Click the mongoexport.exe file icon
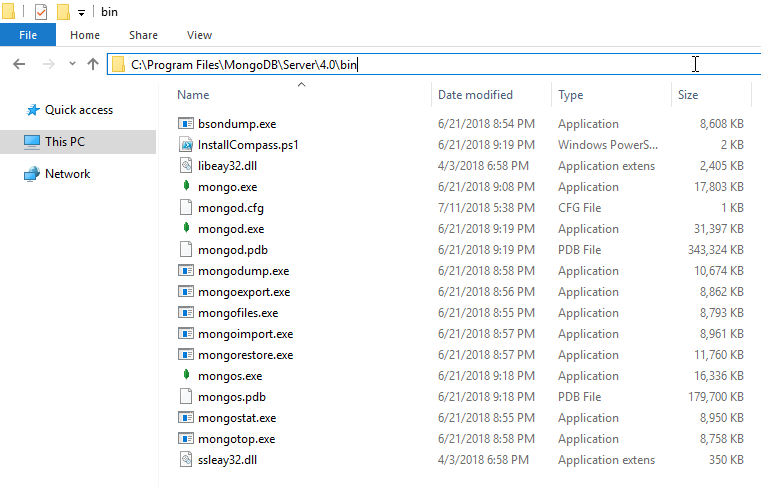Screen dimensions: 761x487 186,291
